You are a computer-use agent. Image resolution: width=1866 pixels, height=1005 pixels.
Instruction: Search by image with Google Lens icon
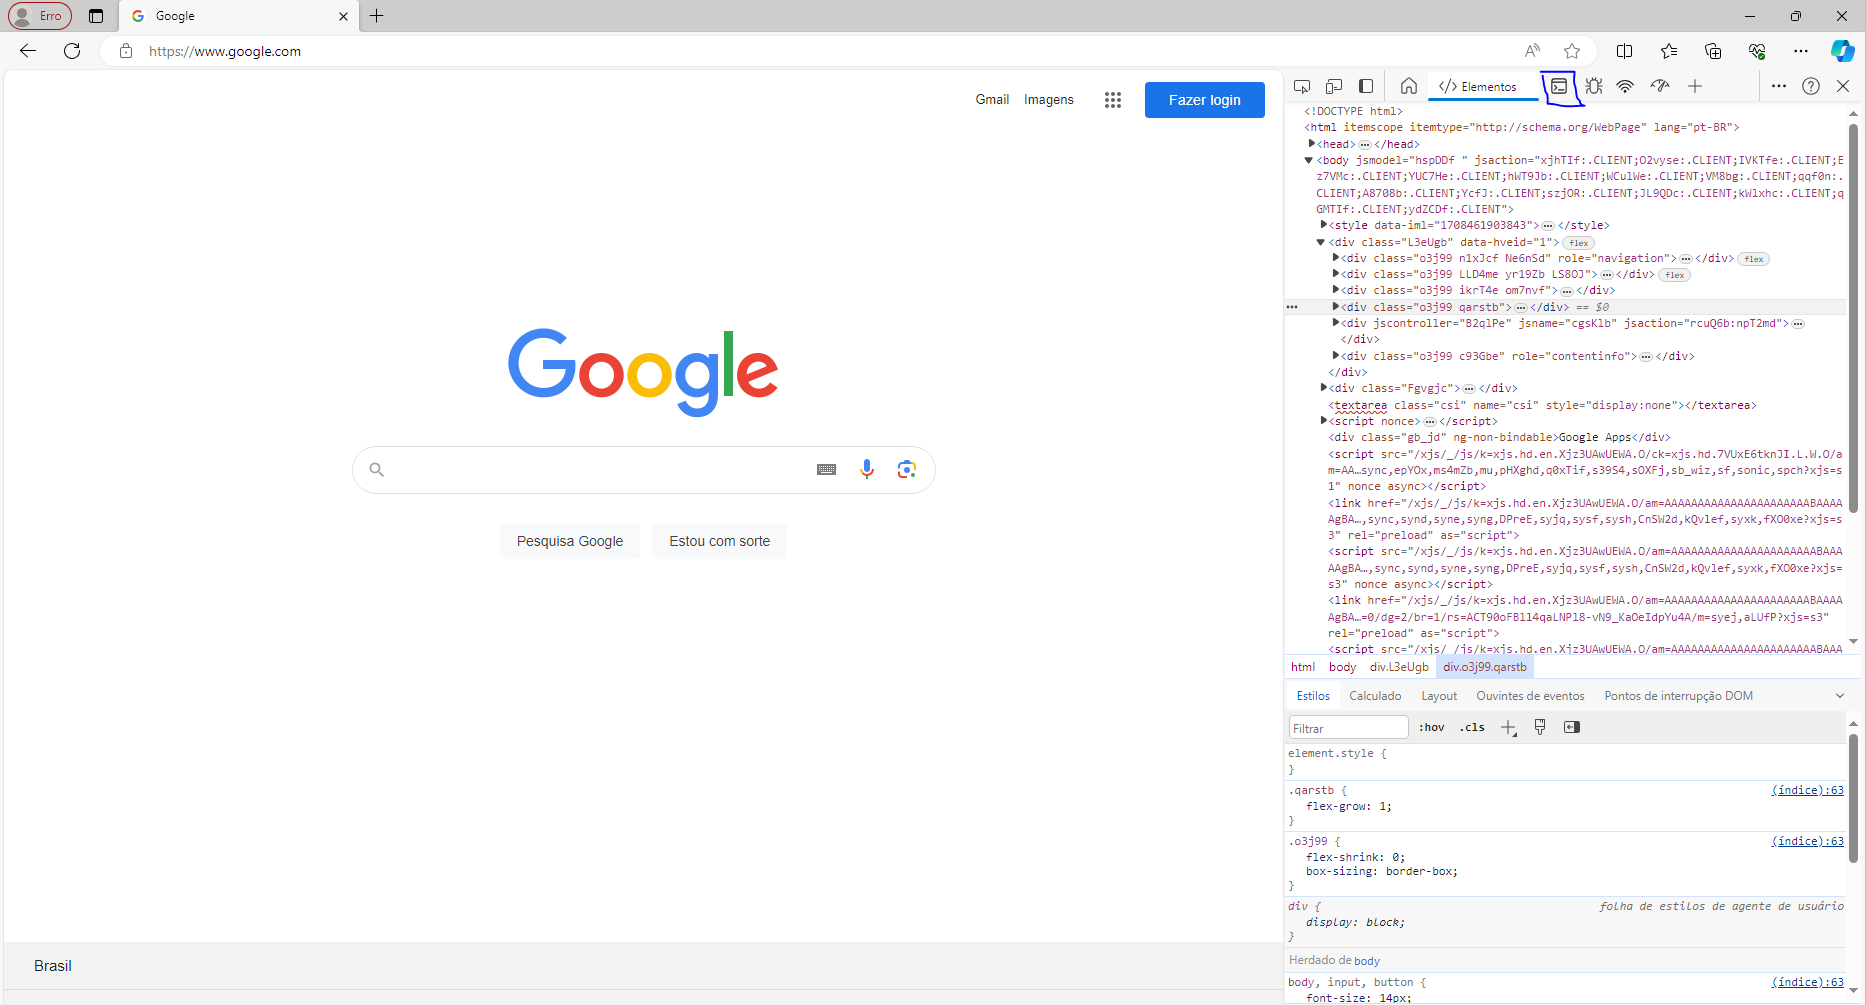point(907,469)
